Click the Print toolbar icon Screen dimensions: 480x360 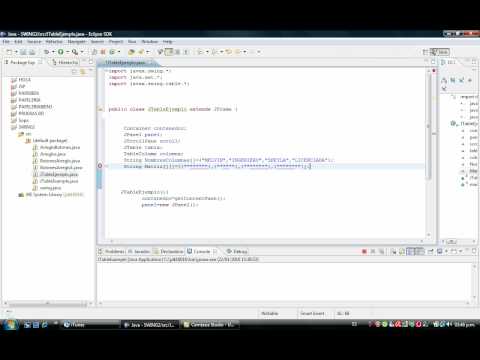click(32, 52)
